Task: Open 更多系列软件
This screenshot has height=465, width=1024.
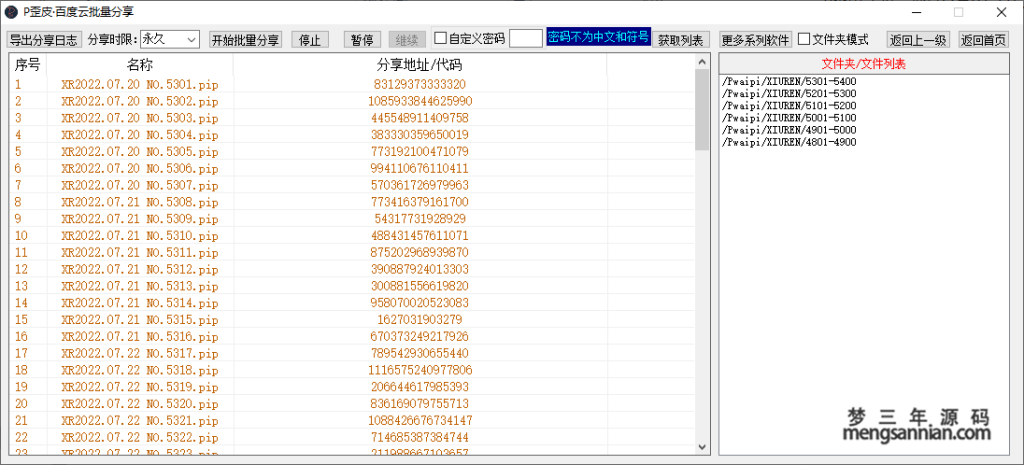Action: click(x=756, y=39)
